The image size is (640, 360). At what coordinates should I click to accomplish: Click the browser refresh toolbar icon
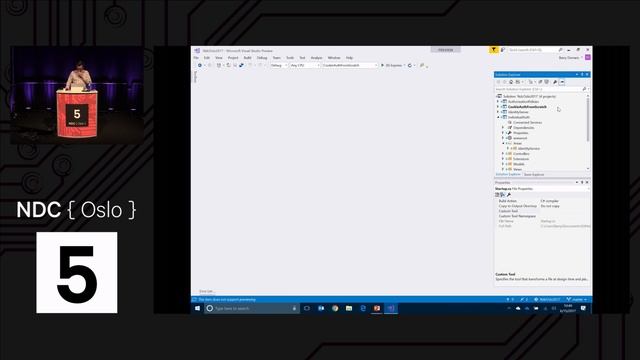click(410, 65)
